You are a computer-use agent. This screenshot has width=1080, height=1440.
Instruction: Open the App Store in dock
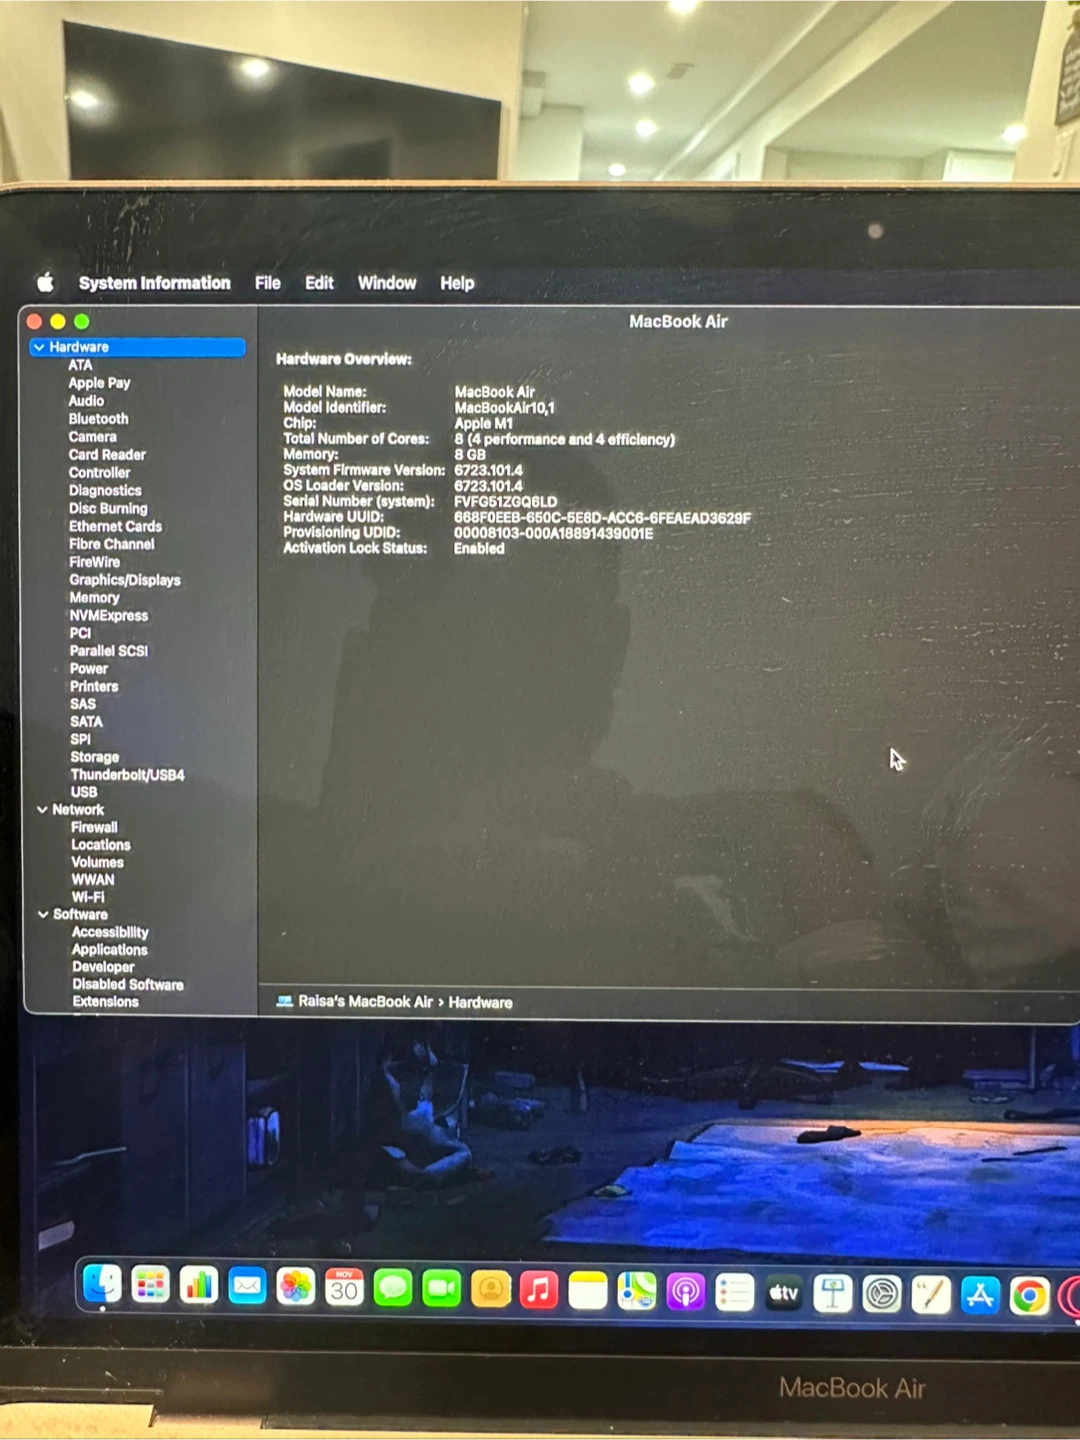(x=980, y=1295)
